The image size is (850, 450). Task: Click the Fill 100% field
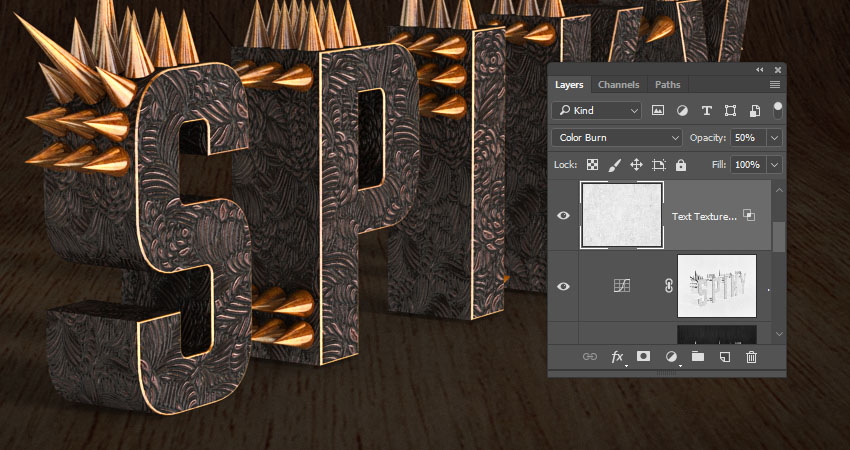point(748,165)
